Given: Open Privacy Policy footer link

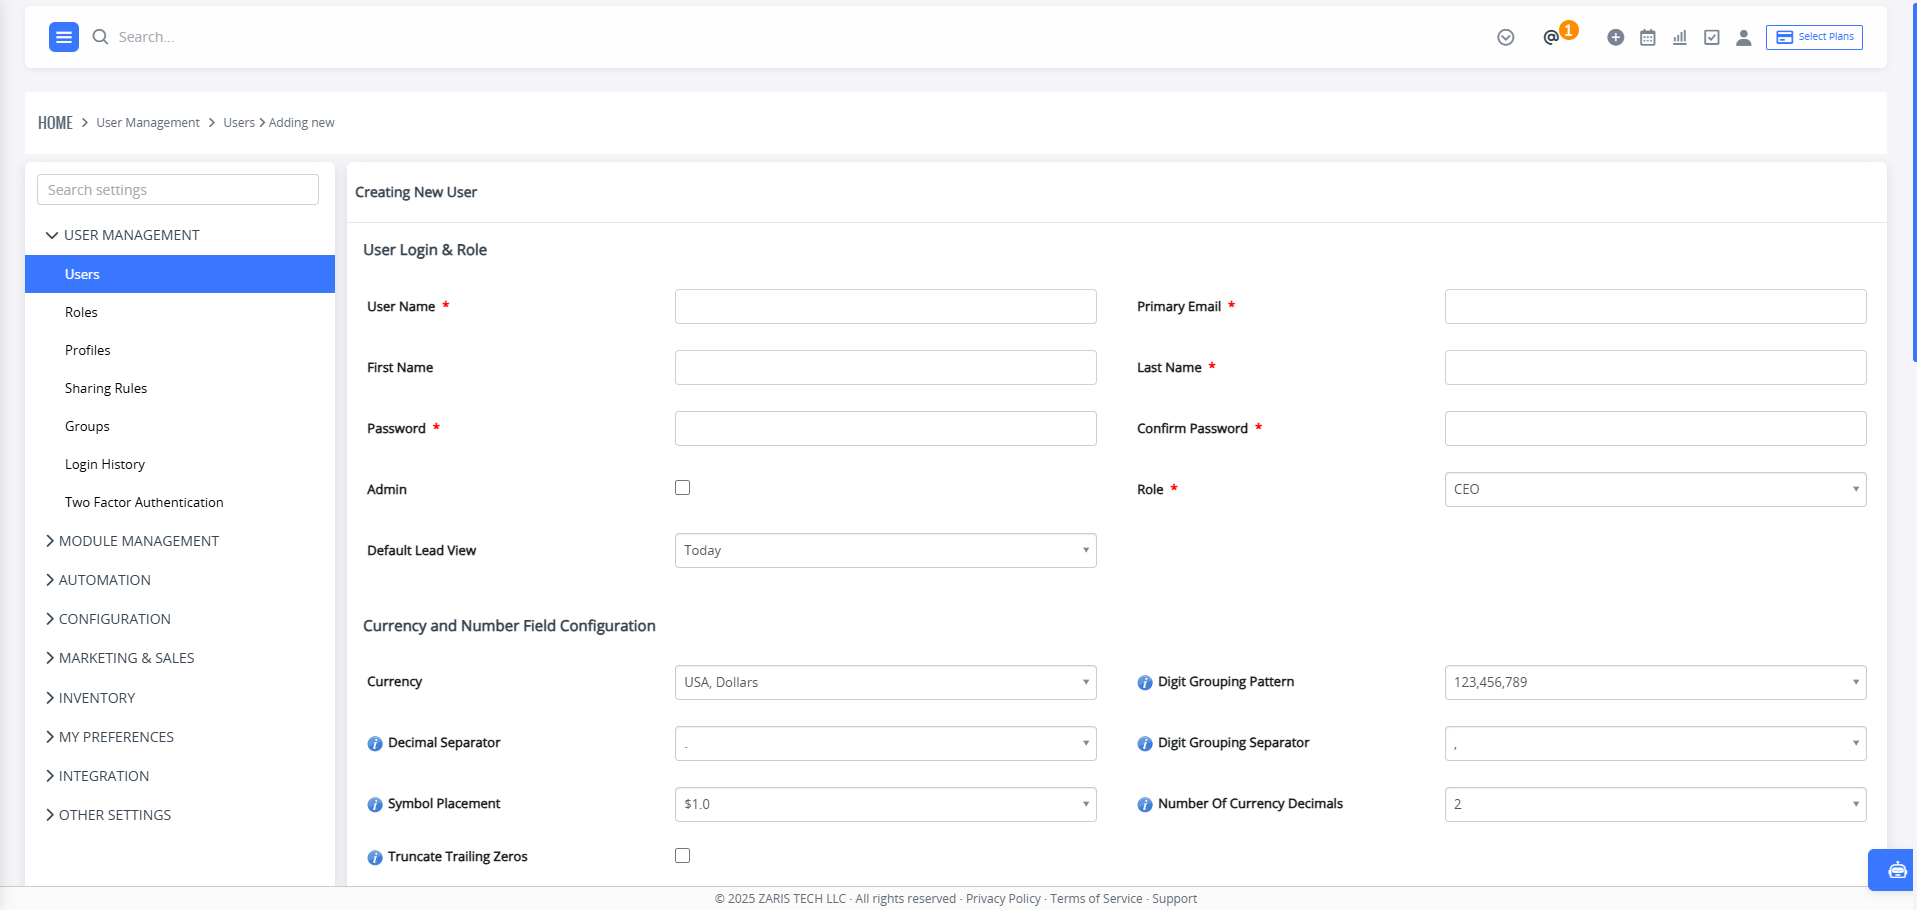Looking at the screenshot, I should click(x=1003, y=899).
